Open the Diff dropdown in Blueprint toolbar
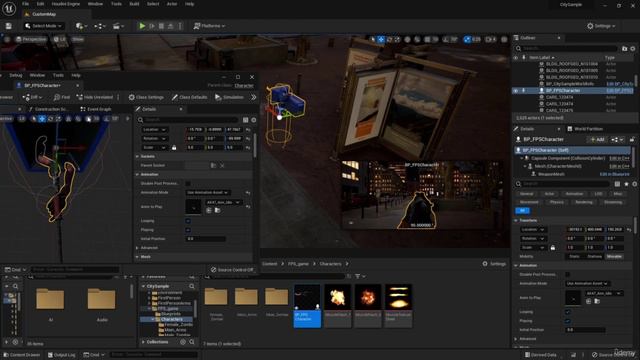 32,97
